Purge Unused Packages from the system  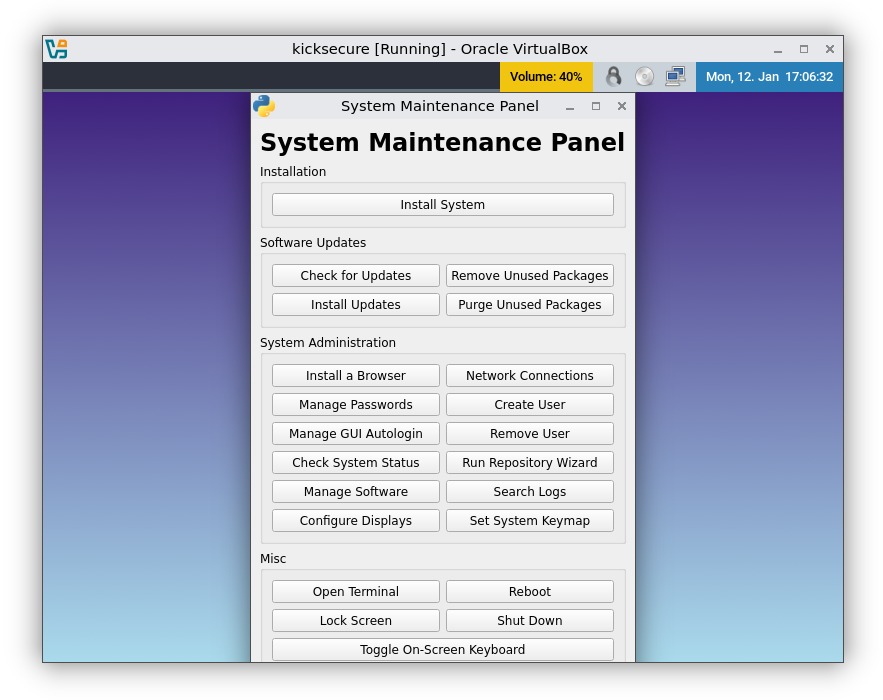(x=530, y=304)
